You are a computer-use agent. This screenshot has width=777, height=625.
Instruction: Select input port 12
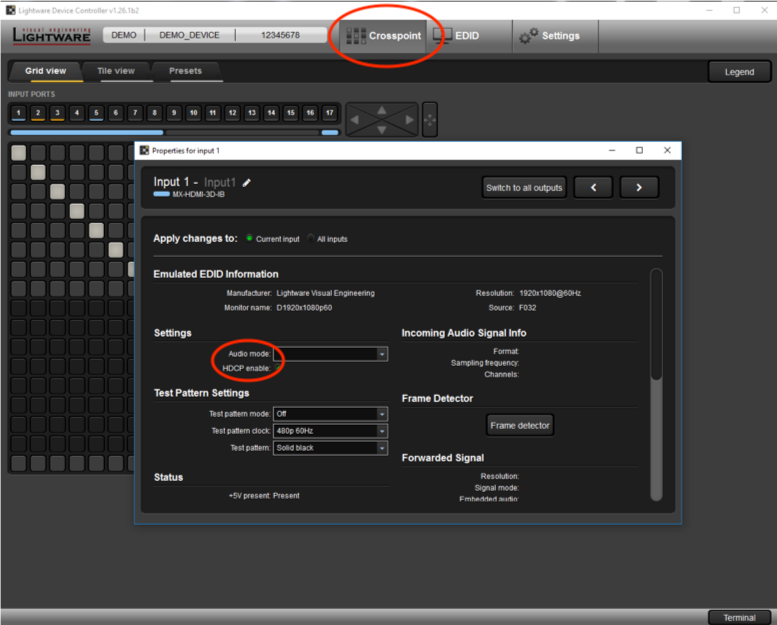click(x=232, y=113)
